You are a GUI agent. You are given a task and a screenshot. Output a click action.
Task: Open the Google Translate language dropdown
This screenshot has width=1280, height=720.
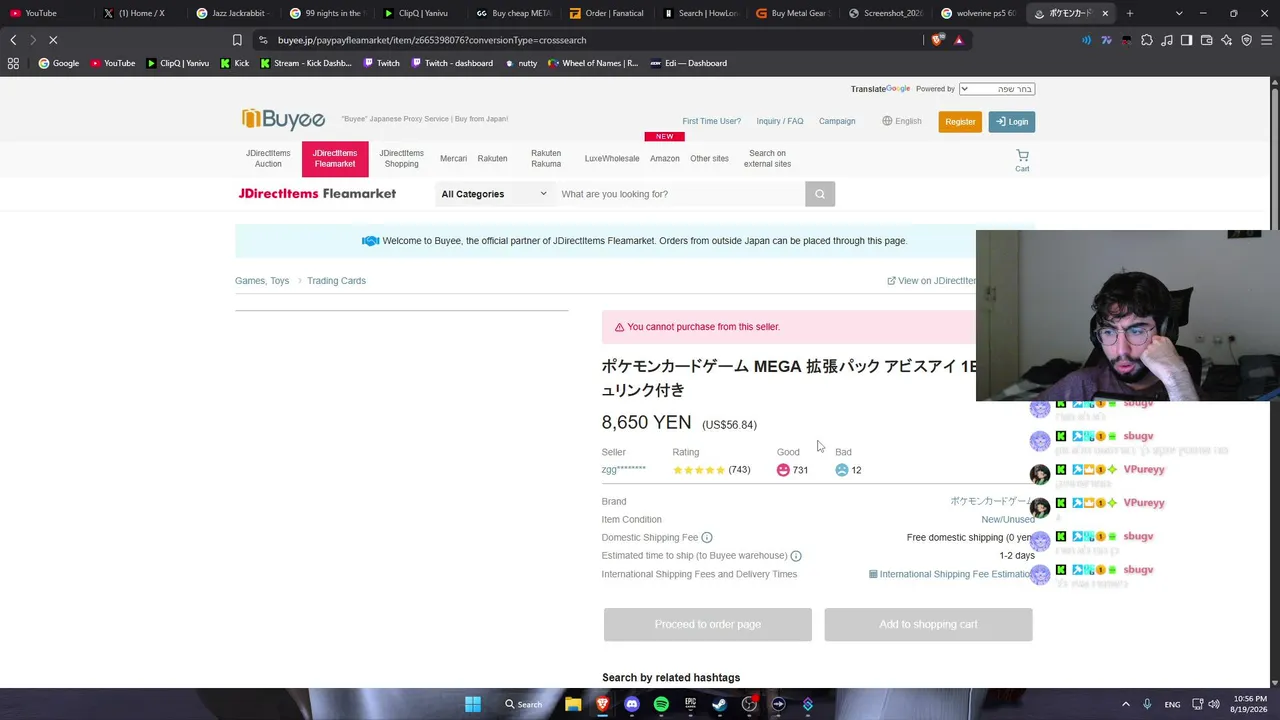(x=996, y=89)
